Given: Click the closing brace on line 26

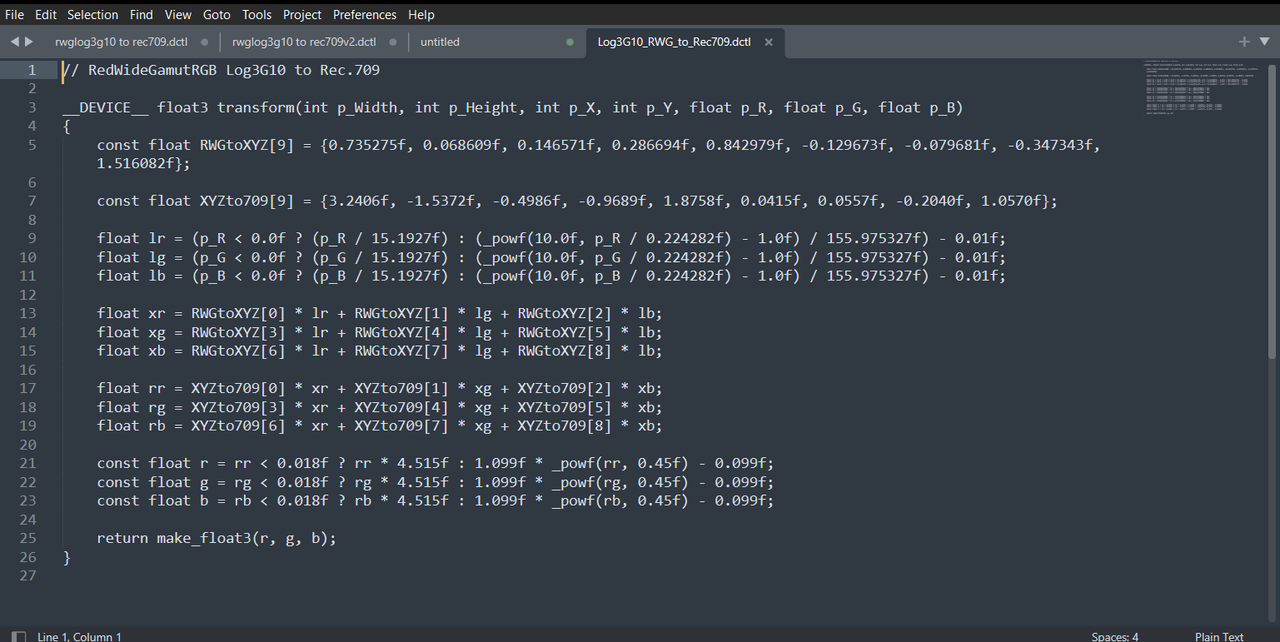Looking at the screenshot, I should 67,557.
